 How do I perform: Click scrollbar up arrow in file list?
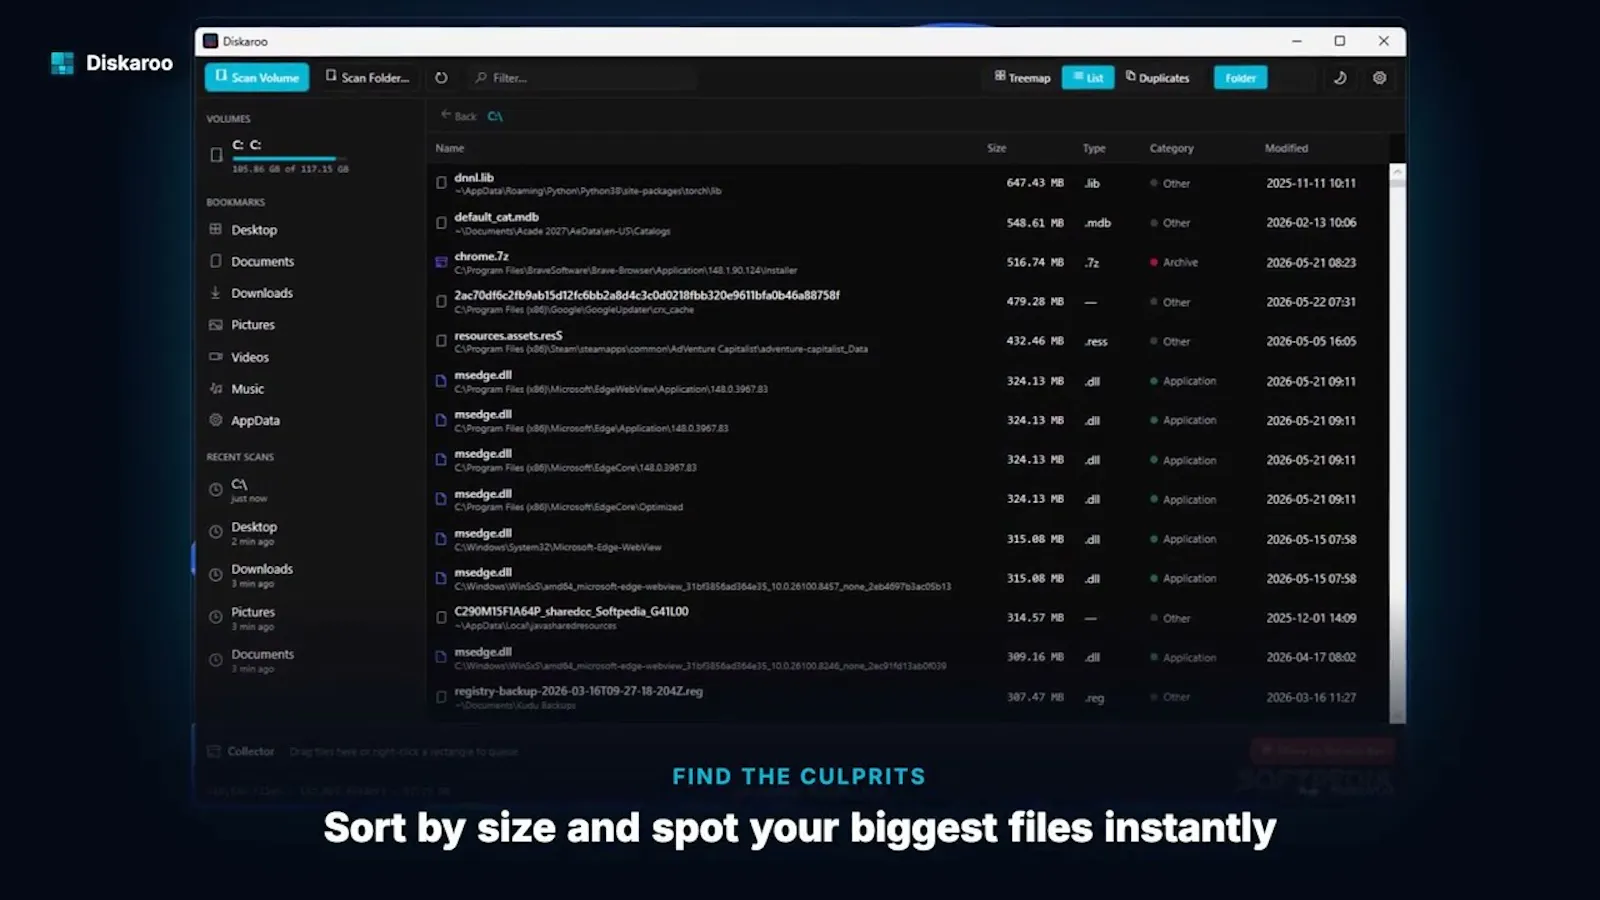click(x=1397, y=172)
